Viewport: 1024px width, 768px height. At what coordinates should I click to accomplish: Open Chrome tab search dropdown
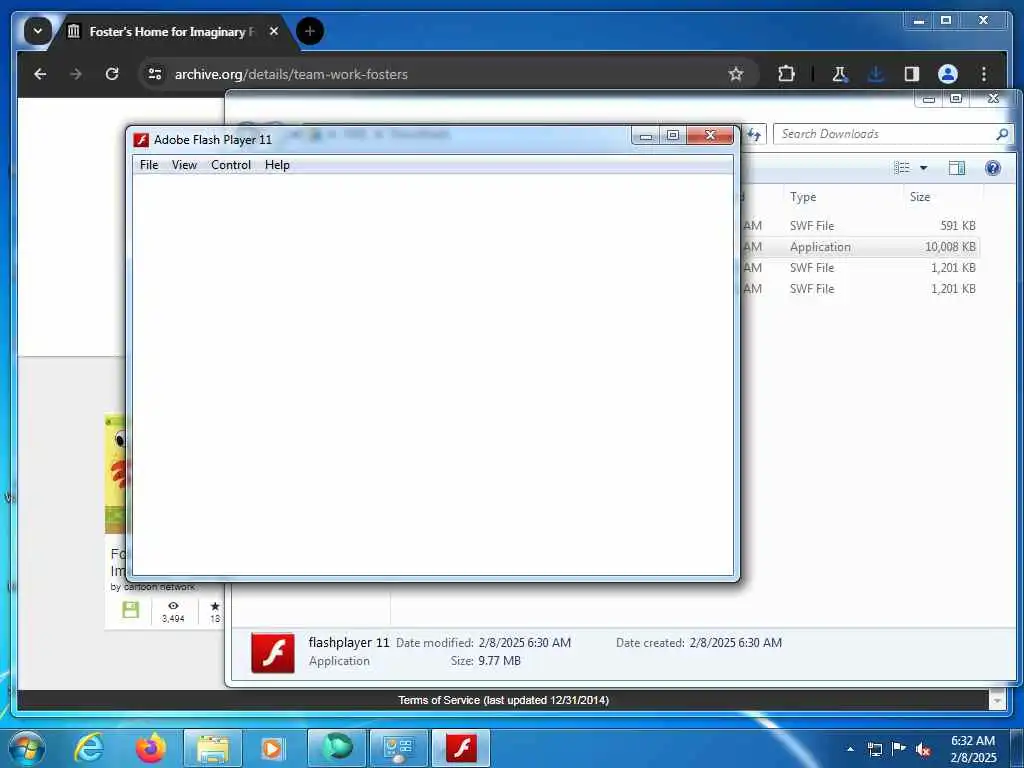coord(37,31)
